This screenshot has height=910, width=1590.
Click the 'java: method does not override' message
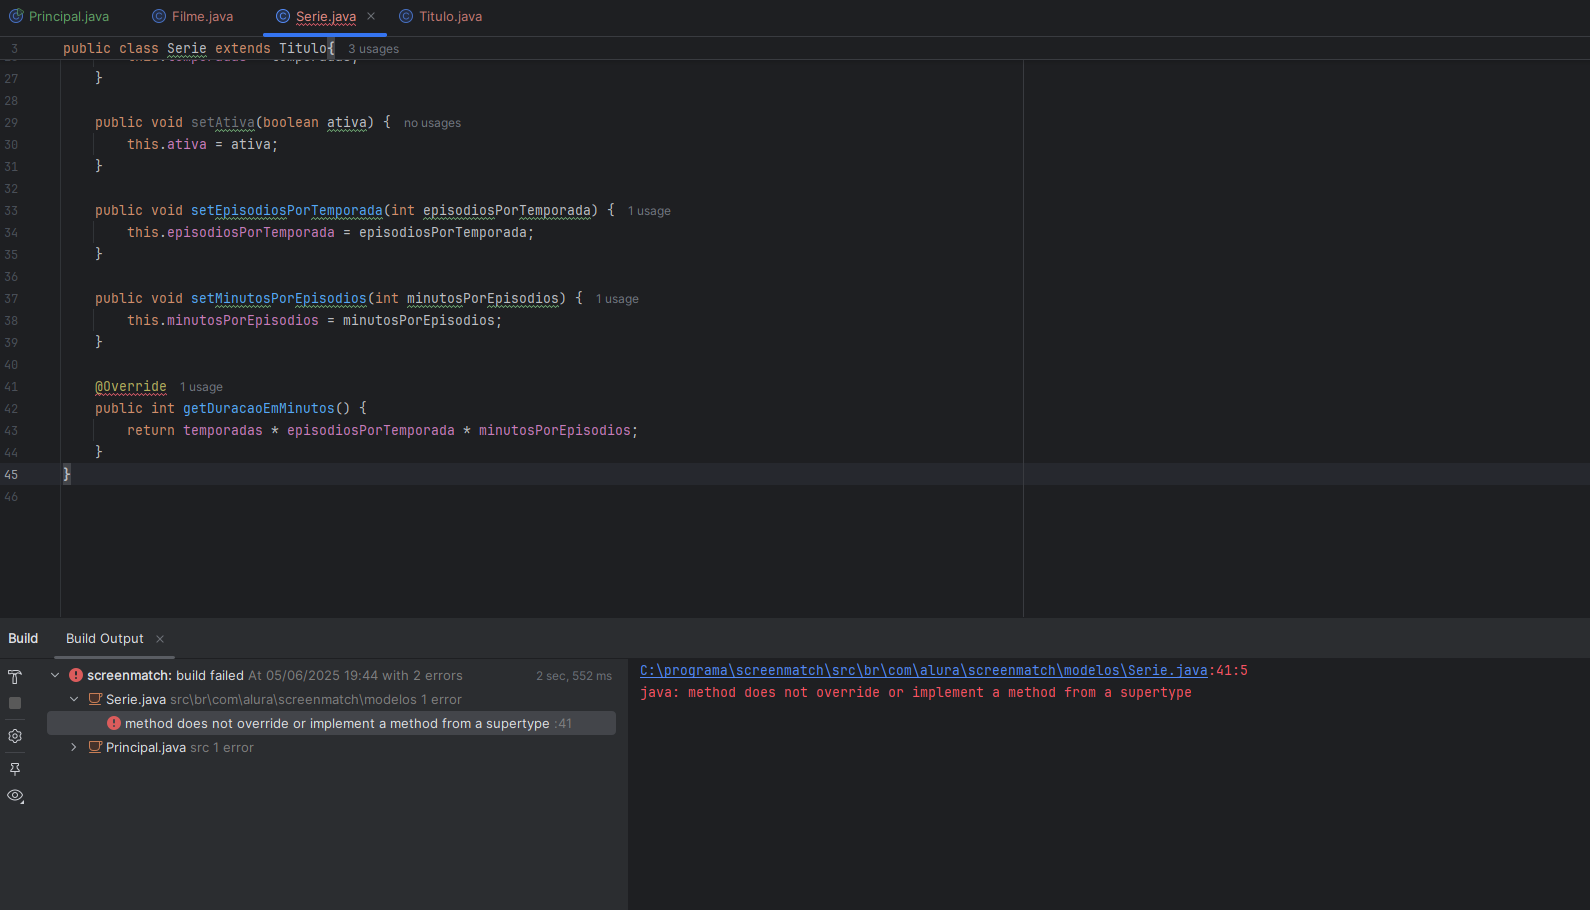[x=916, y=692]
